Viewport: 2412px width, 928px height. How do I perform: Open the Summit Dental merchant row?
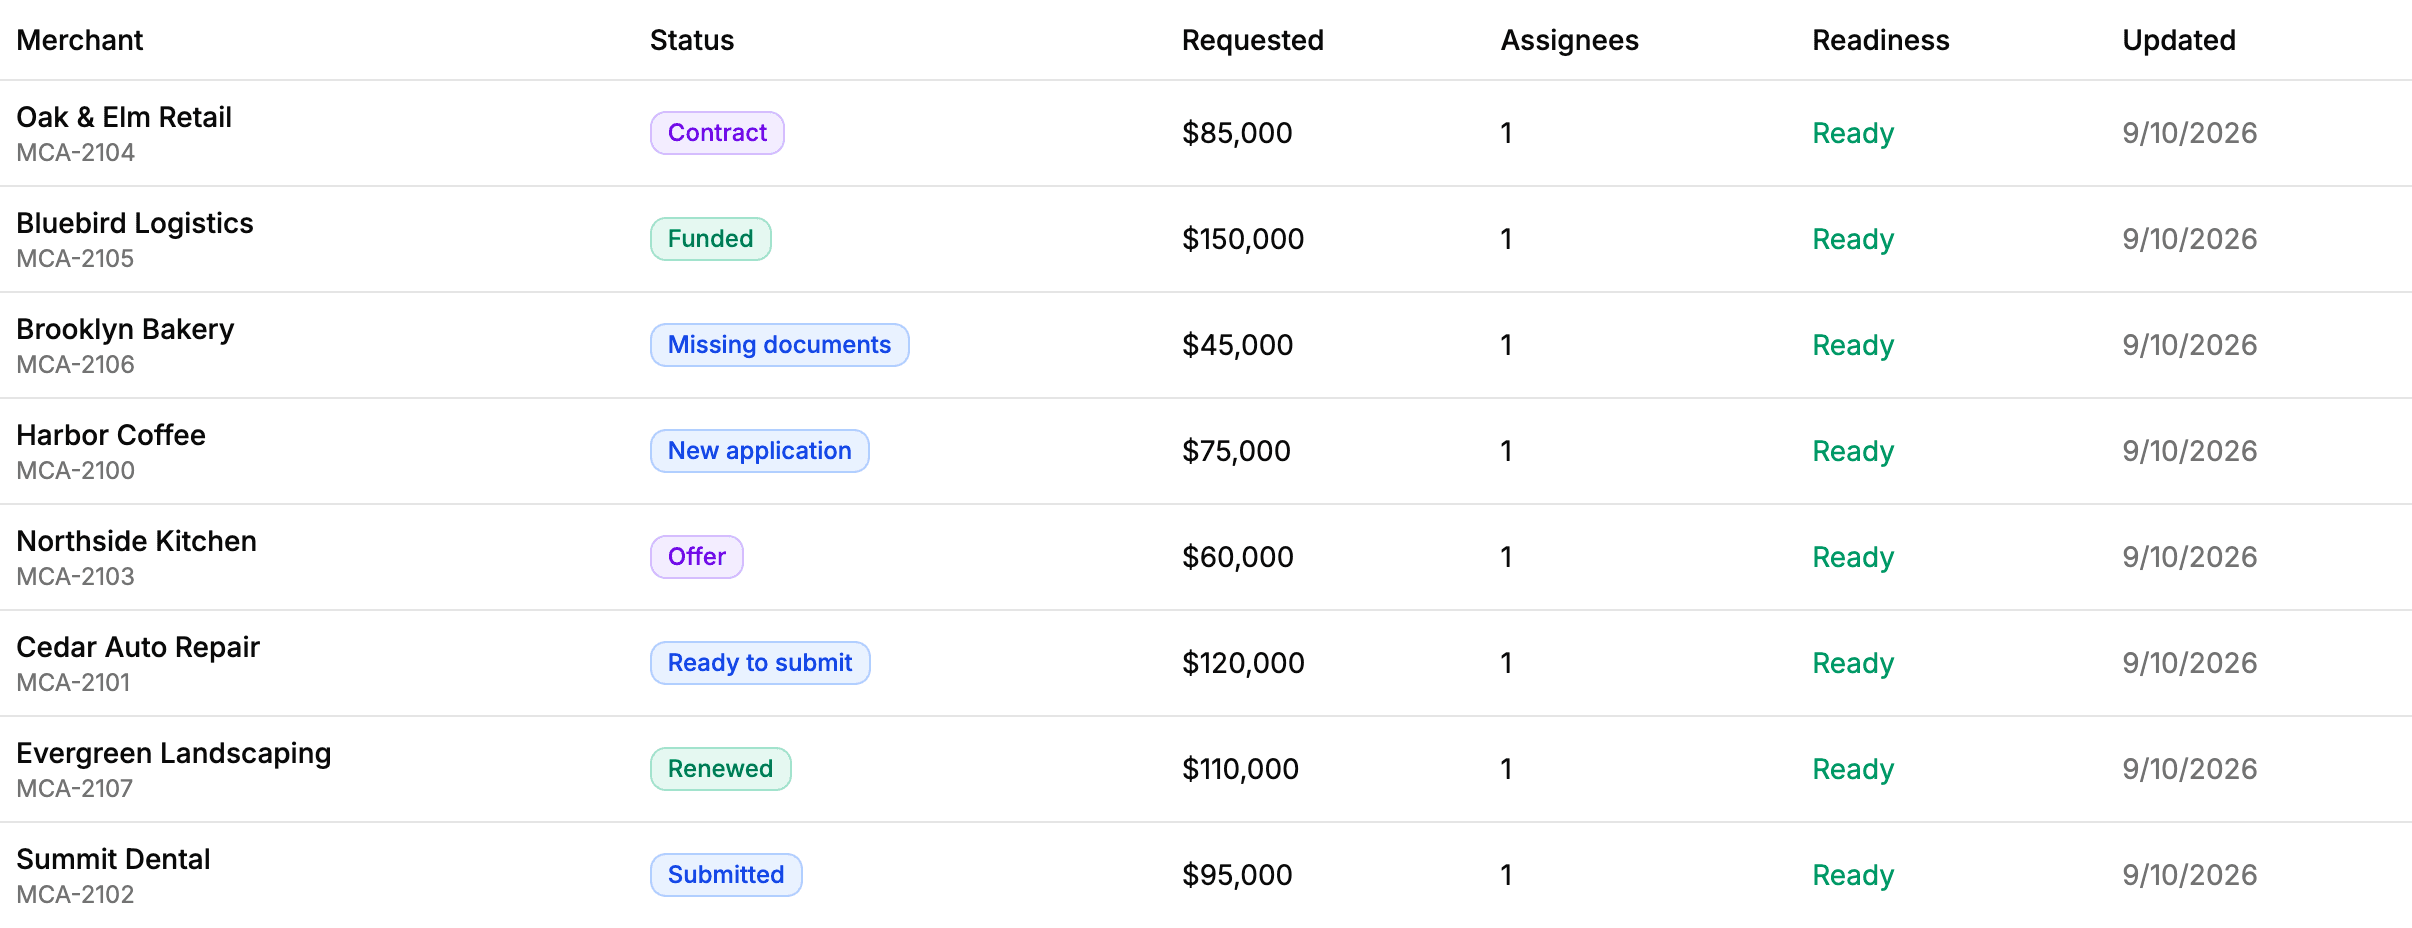[1206, 875]
